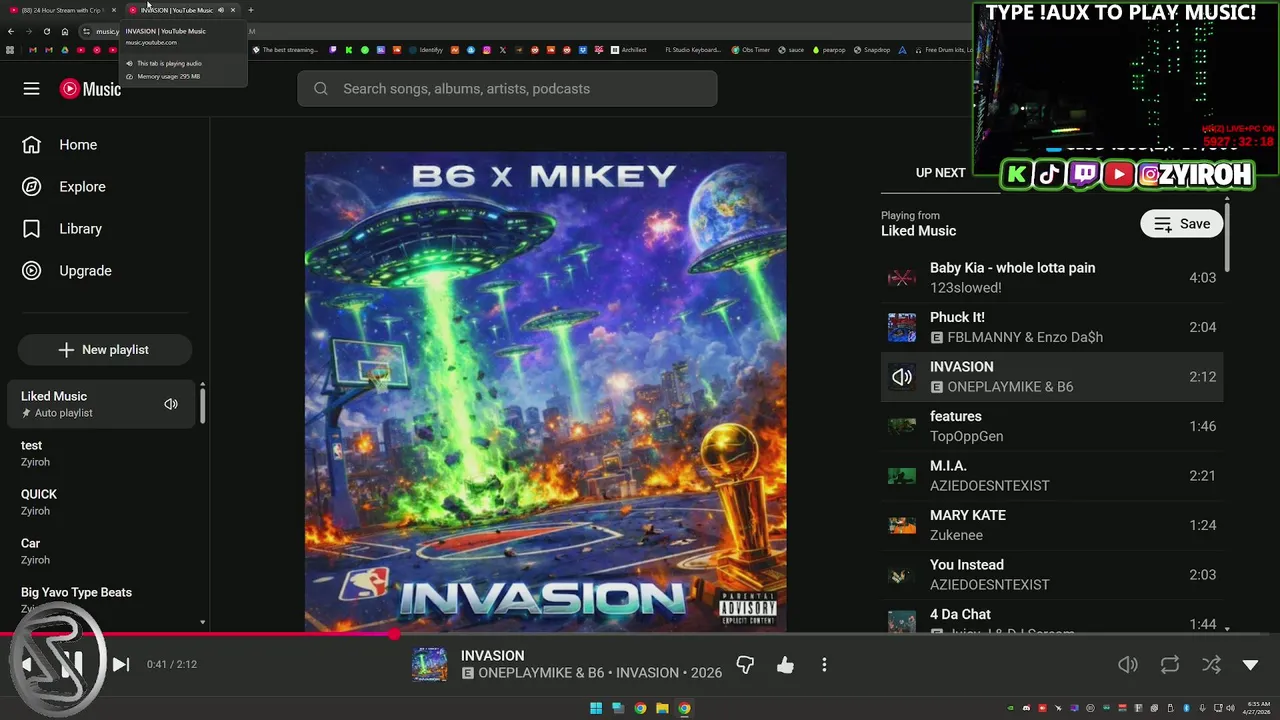Open the YouTube Music hamburger menu

point(31,89)
